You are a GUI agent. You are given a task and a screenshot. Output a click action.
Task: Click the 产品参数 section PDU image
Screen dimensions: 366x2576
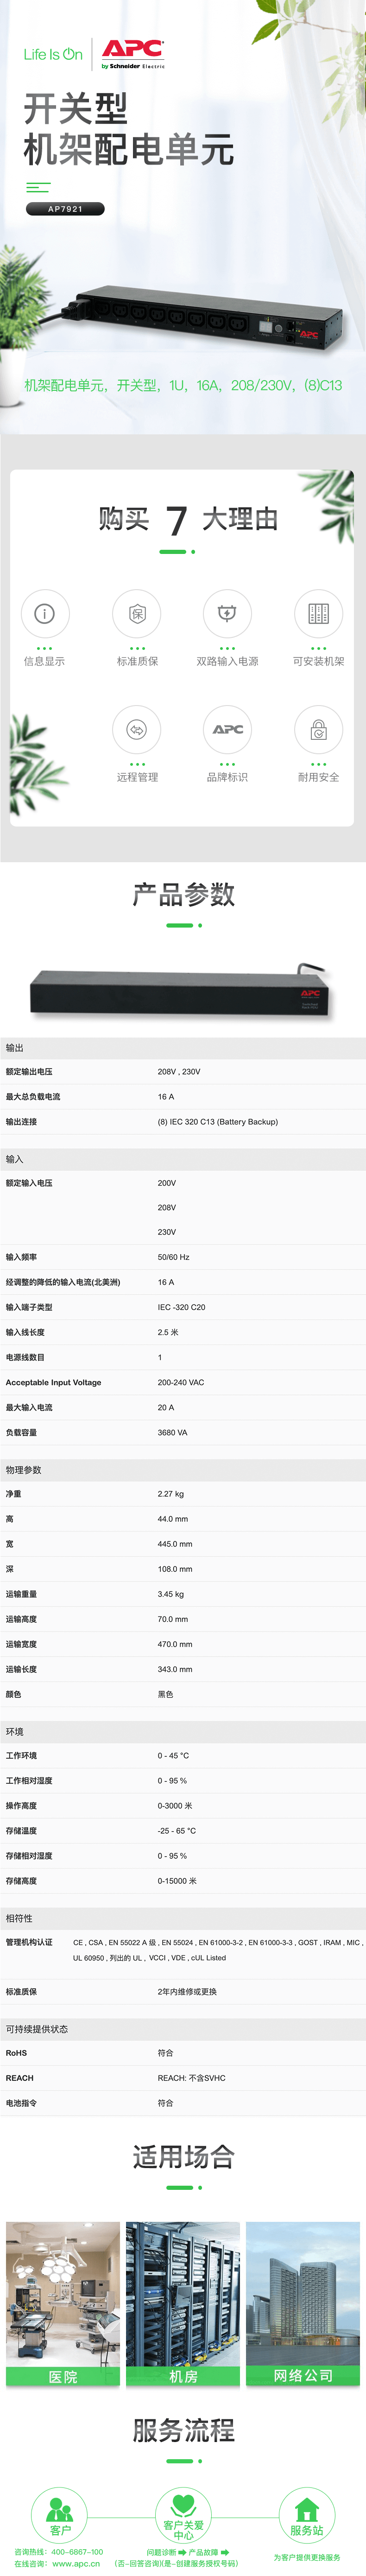click(180, 990)
